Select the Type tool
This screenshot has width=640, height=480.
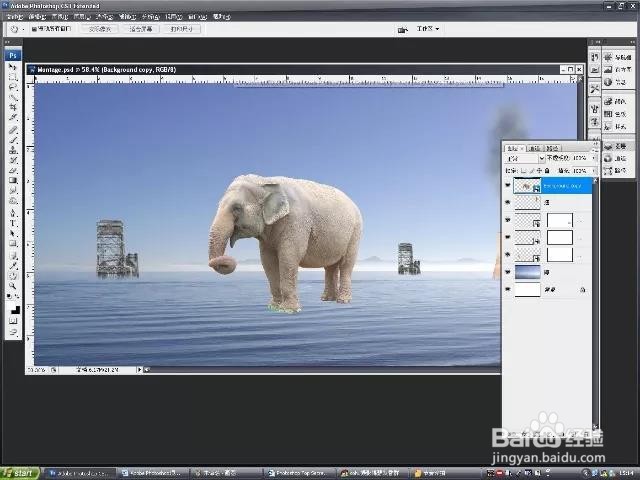pos(13,223)
